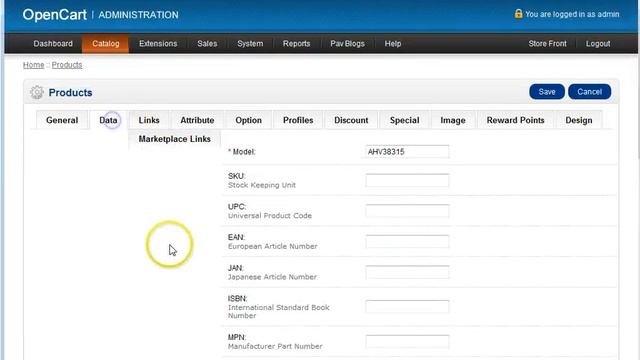The height and width of the screenshot is (360, 640).
Task: Open the Pav Blogs menu
Action: point(347,44)
